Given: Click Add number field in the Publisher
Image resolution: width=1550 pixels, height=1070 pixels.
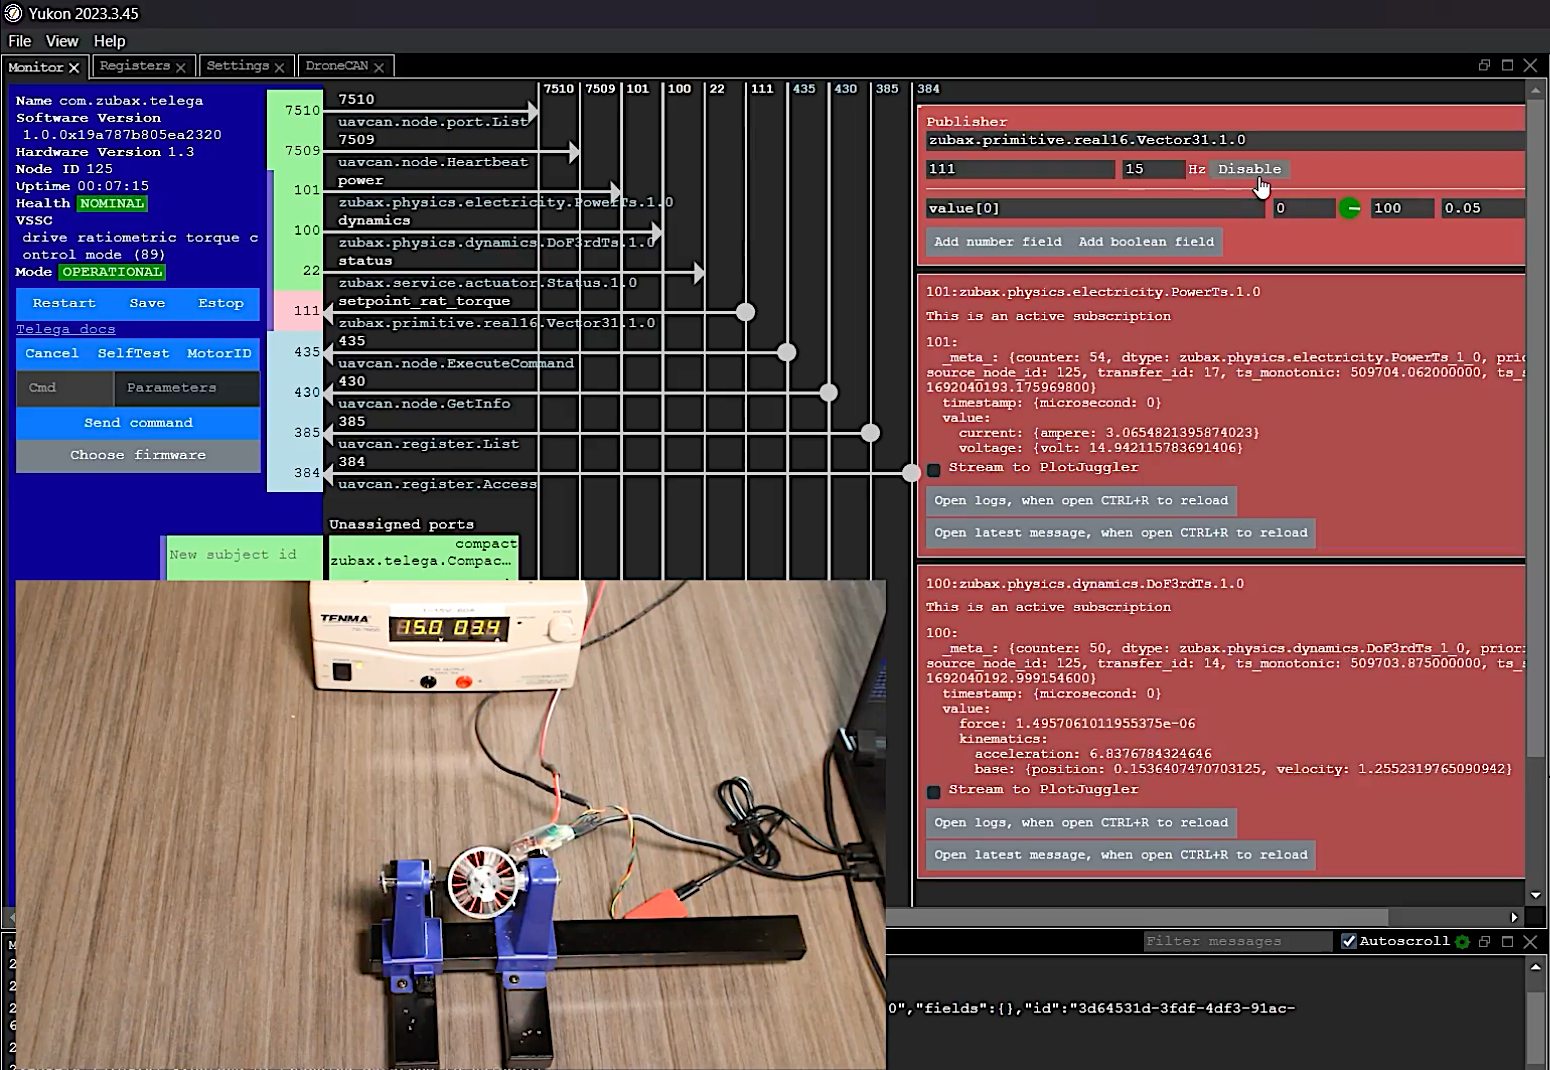Looking at the screenshot, I should pyautogui.click(x=997, y=242).
